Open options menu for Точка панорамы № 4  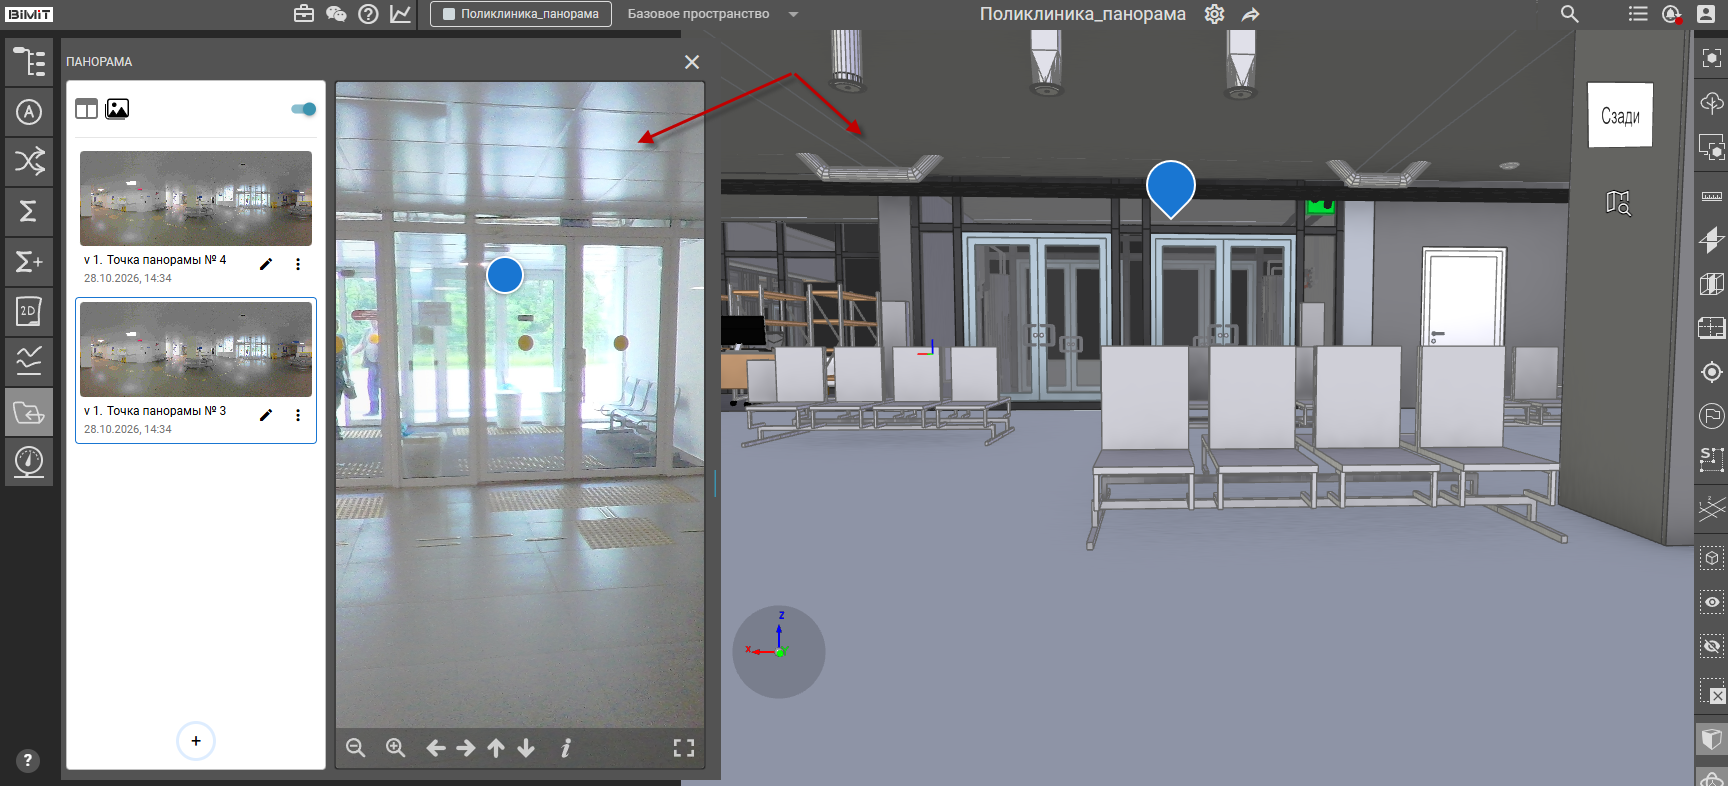(298, 264)
